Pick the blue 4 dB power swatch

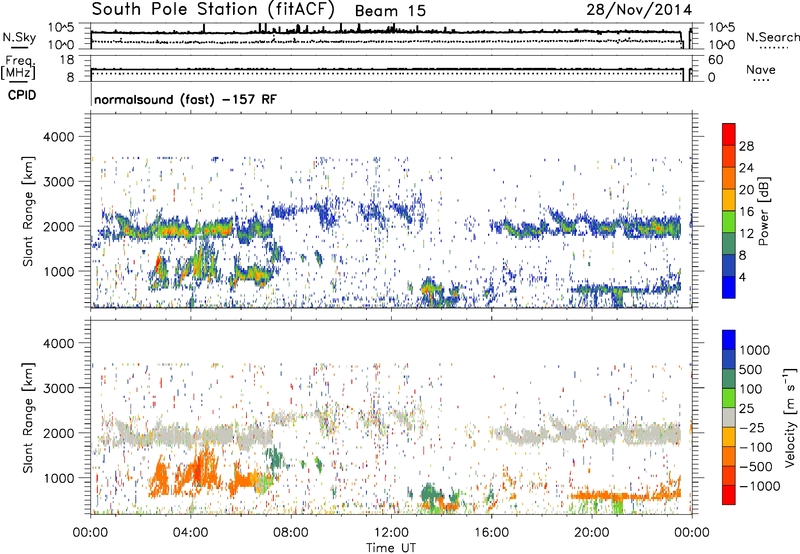[x=729, y=287]
